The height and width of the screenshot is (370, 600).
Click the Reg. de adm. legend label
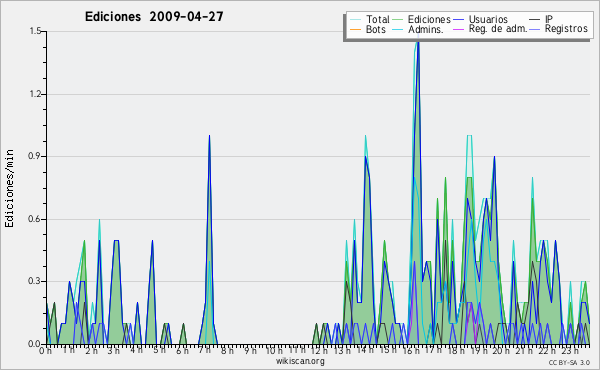tap(498, 29)
